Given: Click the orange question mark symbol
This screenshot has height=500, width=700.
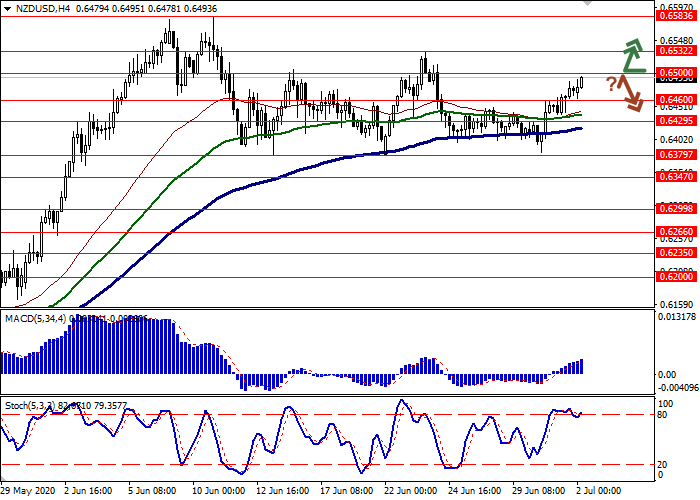Looking at the screenshot, I should point(610,84).
